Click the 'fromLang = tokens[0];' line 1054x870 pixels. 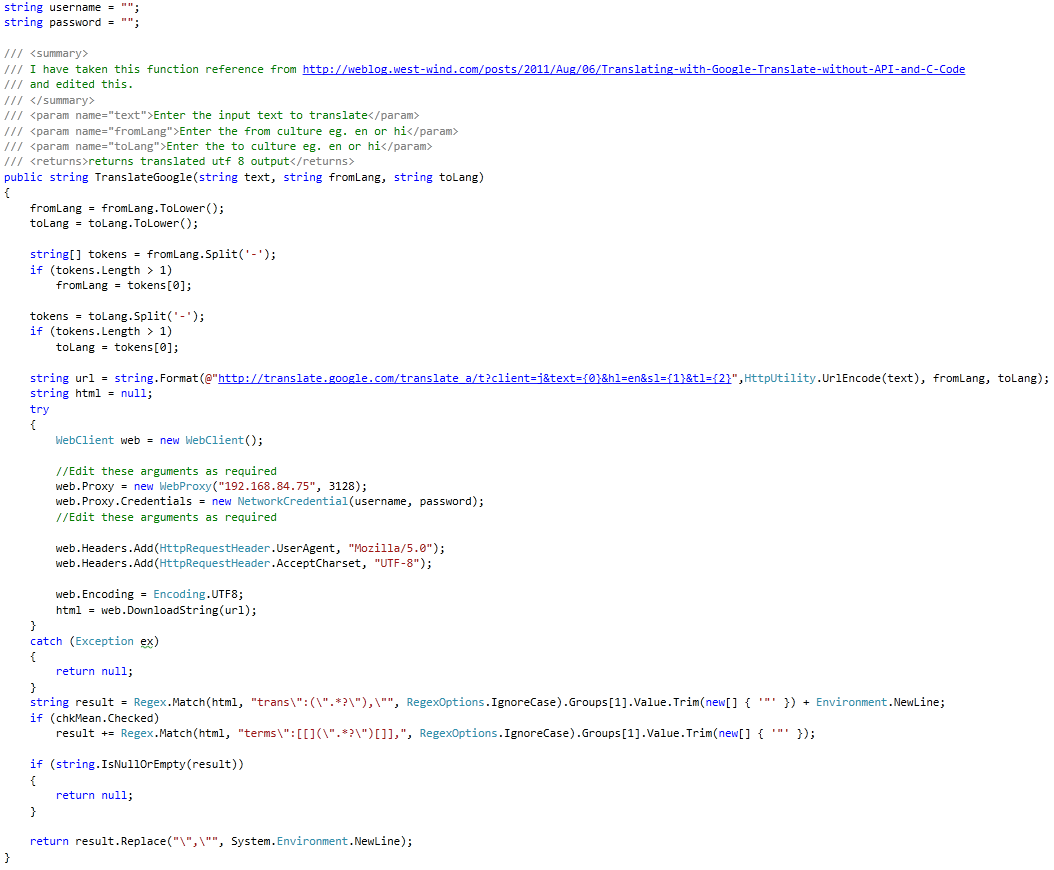click(124, 286)
